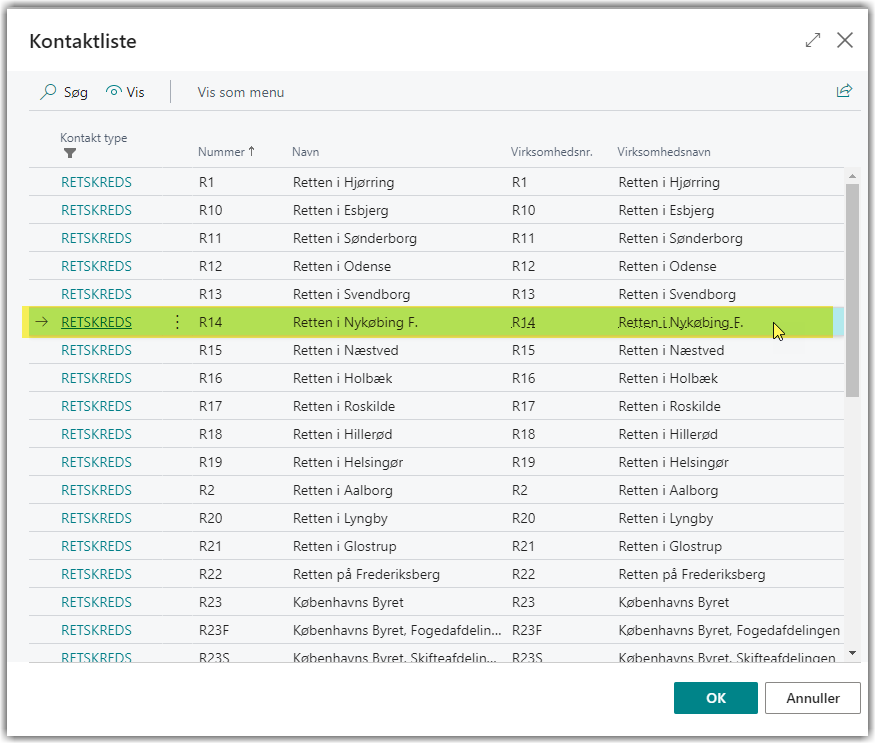The image size is (876, 744).
Task: Click Nummer cell 'R11'
Action: tap(211, 239)
